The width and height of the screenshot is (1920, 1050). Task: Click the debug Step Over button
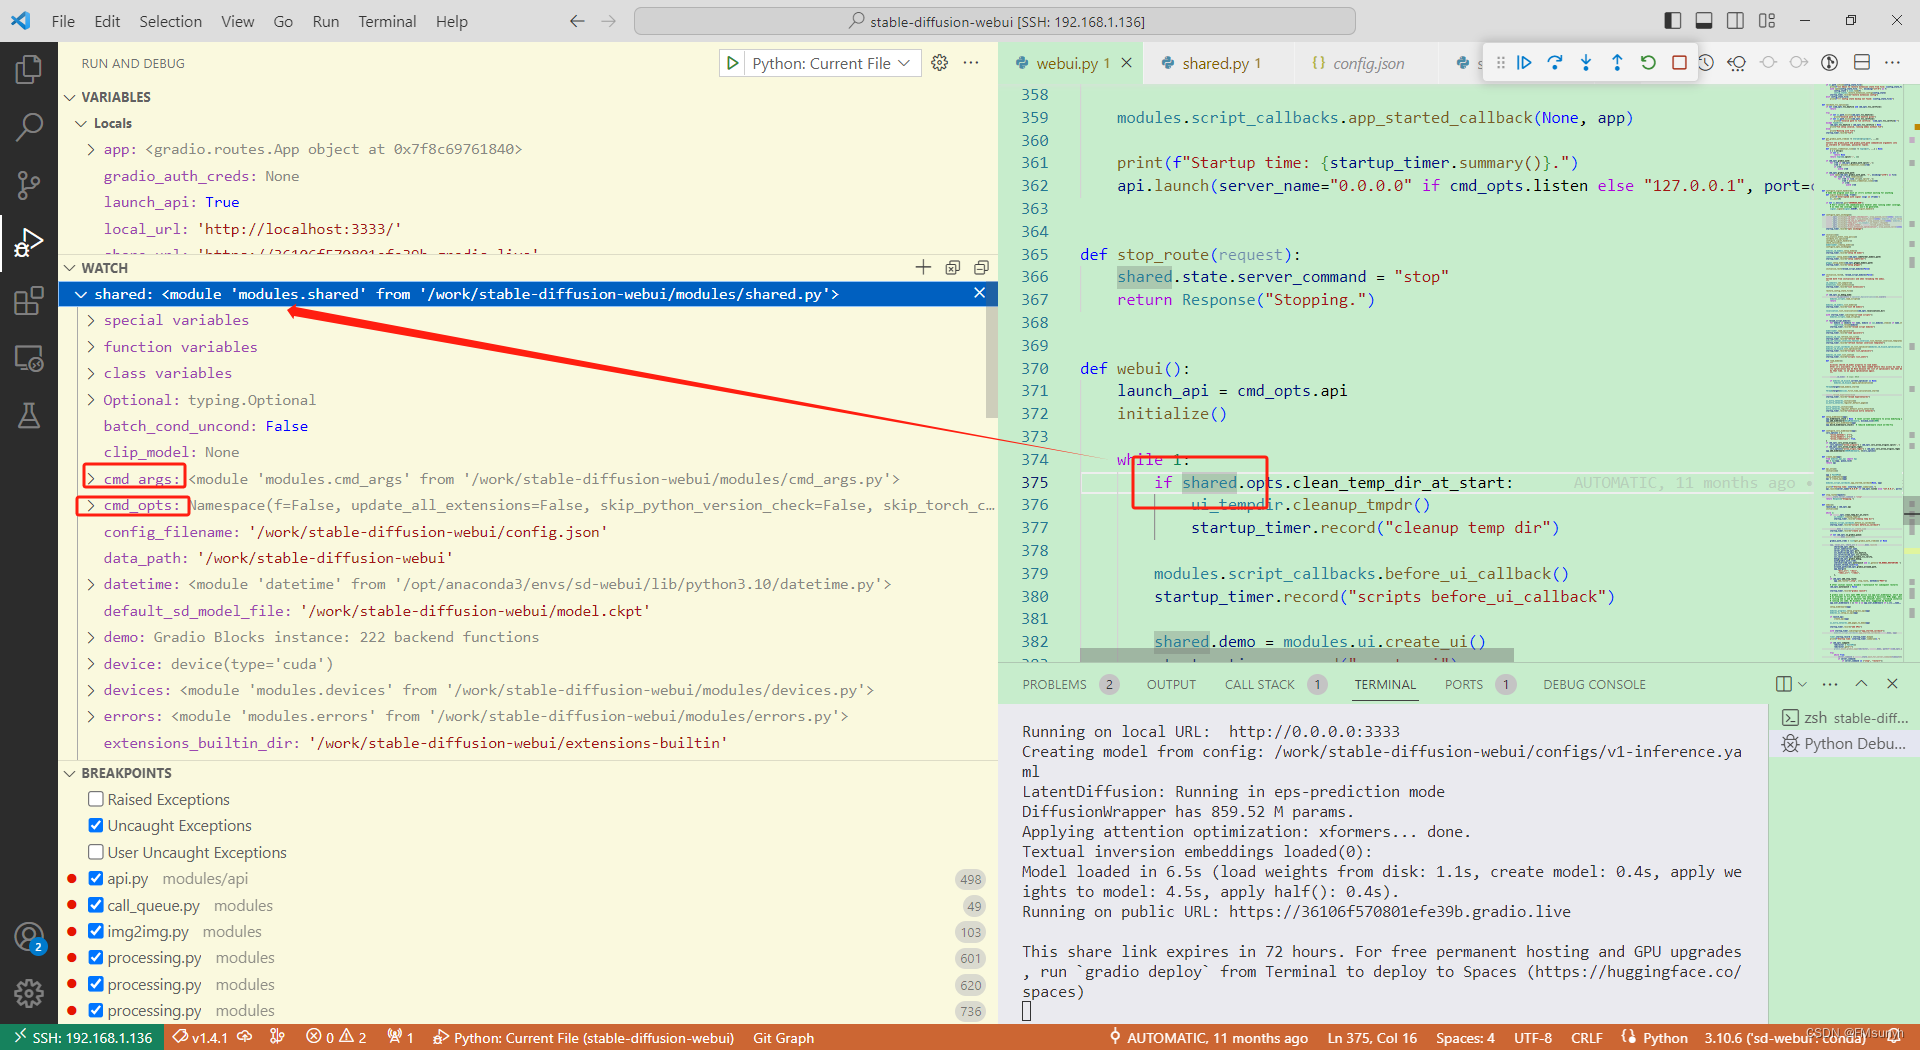1555,63
